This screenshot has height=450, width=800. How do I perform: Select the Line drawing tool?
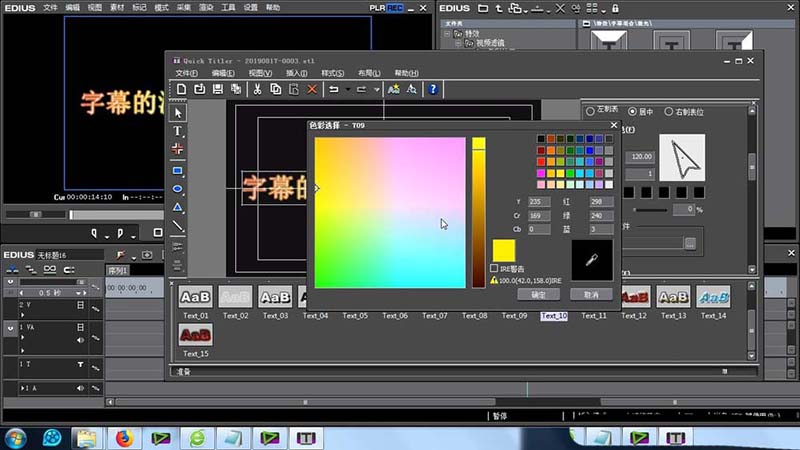click(178, 226)
